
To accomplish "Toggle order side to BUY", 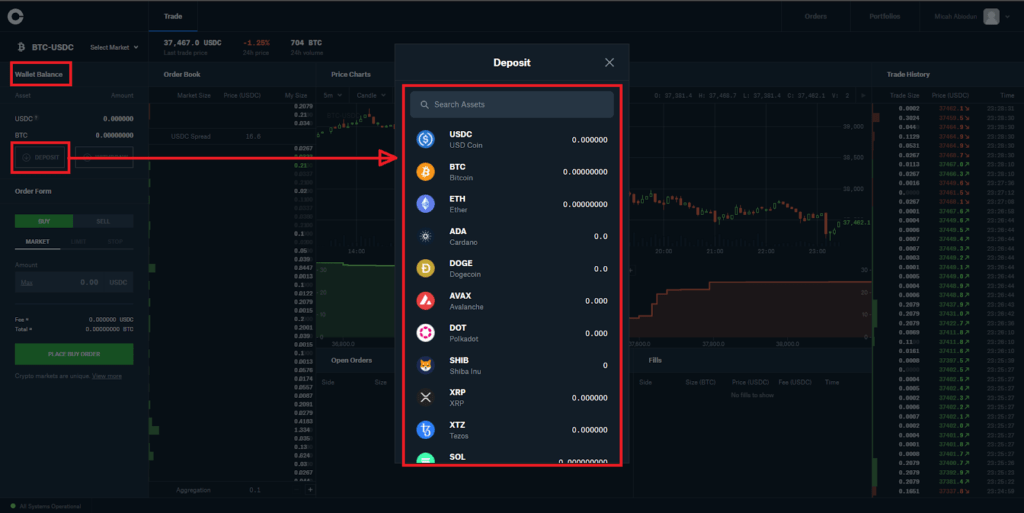I will (x=44, y=221).
